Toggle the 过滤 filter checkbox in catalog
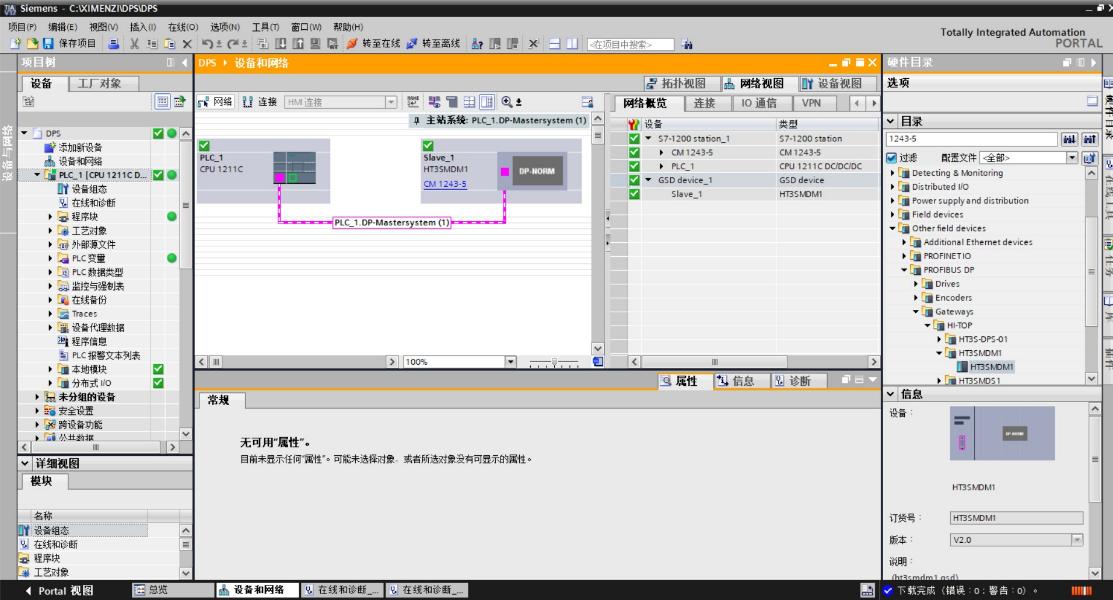Screen dimensions: 1113x600 (891, 158)
